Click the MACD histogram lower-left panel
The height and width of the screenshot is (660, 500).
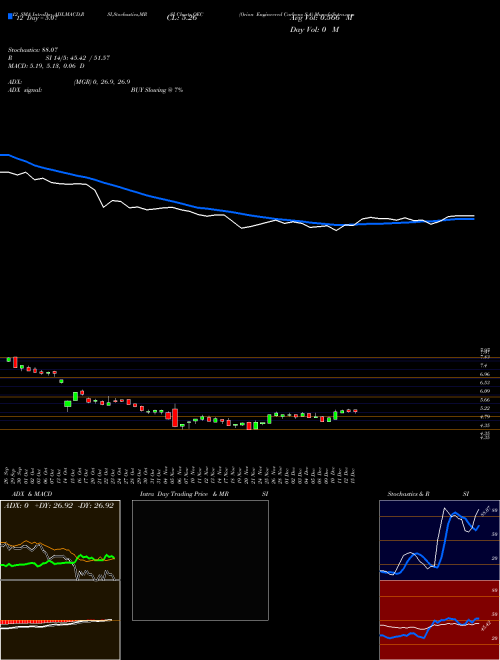coord(60,620)
